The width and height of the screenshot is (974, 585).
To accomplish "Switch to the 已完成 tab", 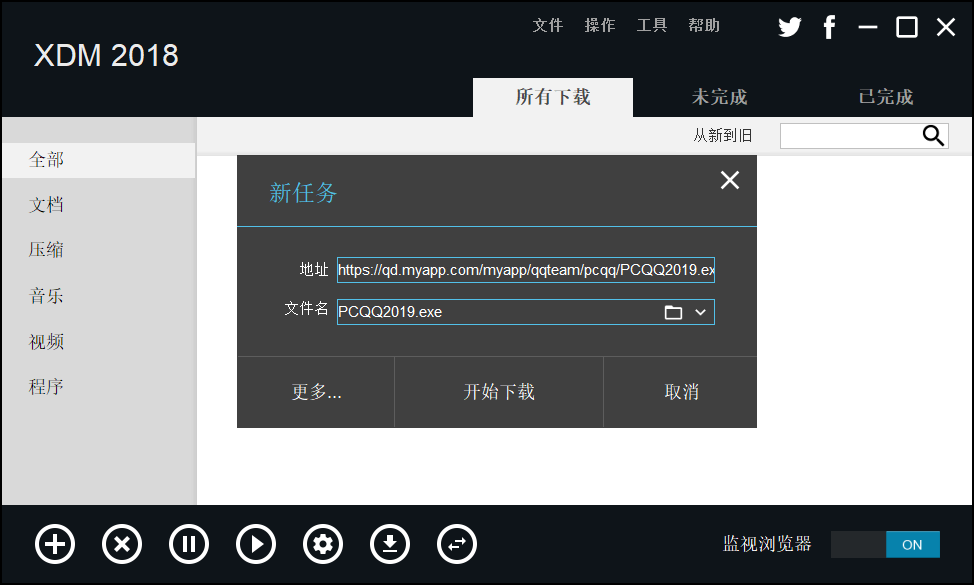I will (886, 98).
